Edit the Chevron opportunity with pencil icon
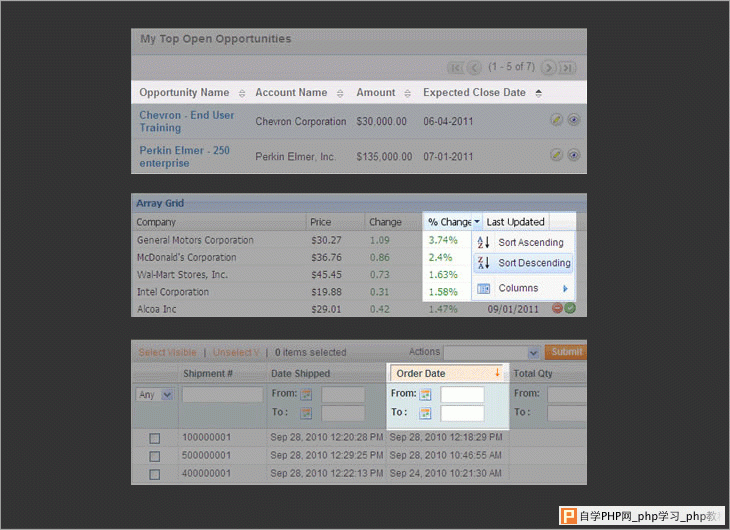This screenshot has width=730, height=530. (556, 120)
